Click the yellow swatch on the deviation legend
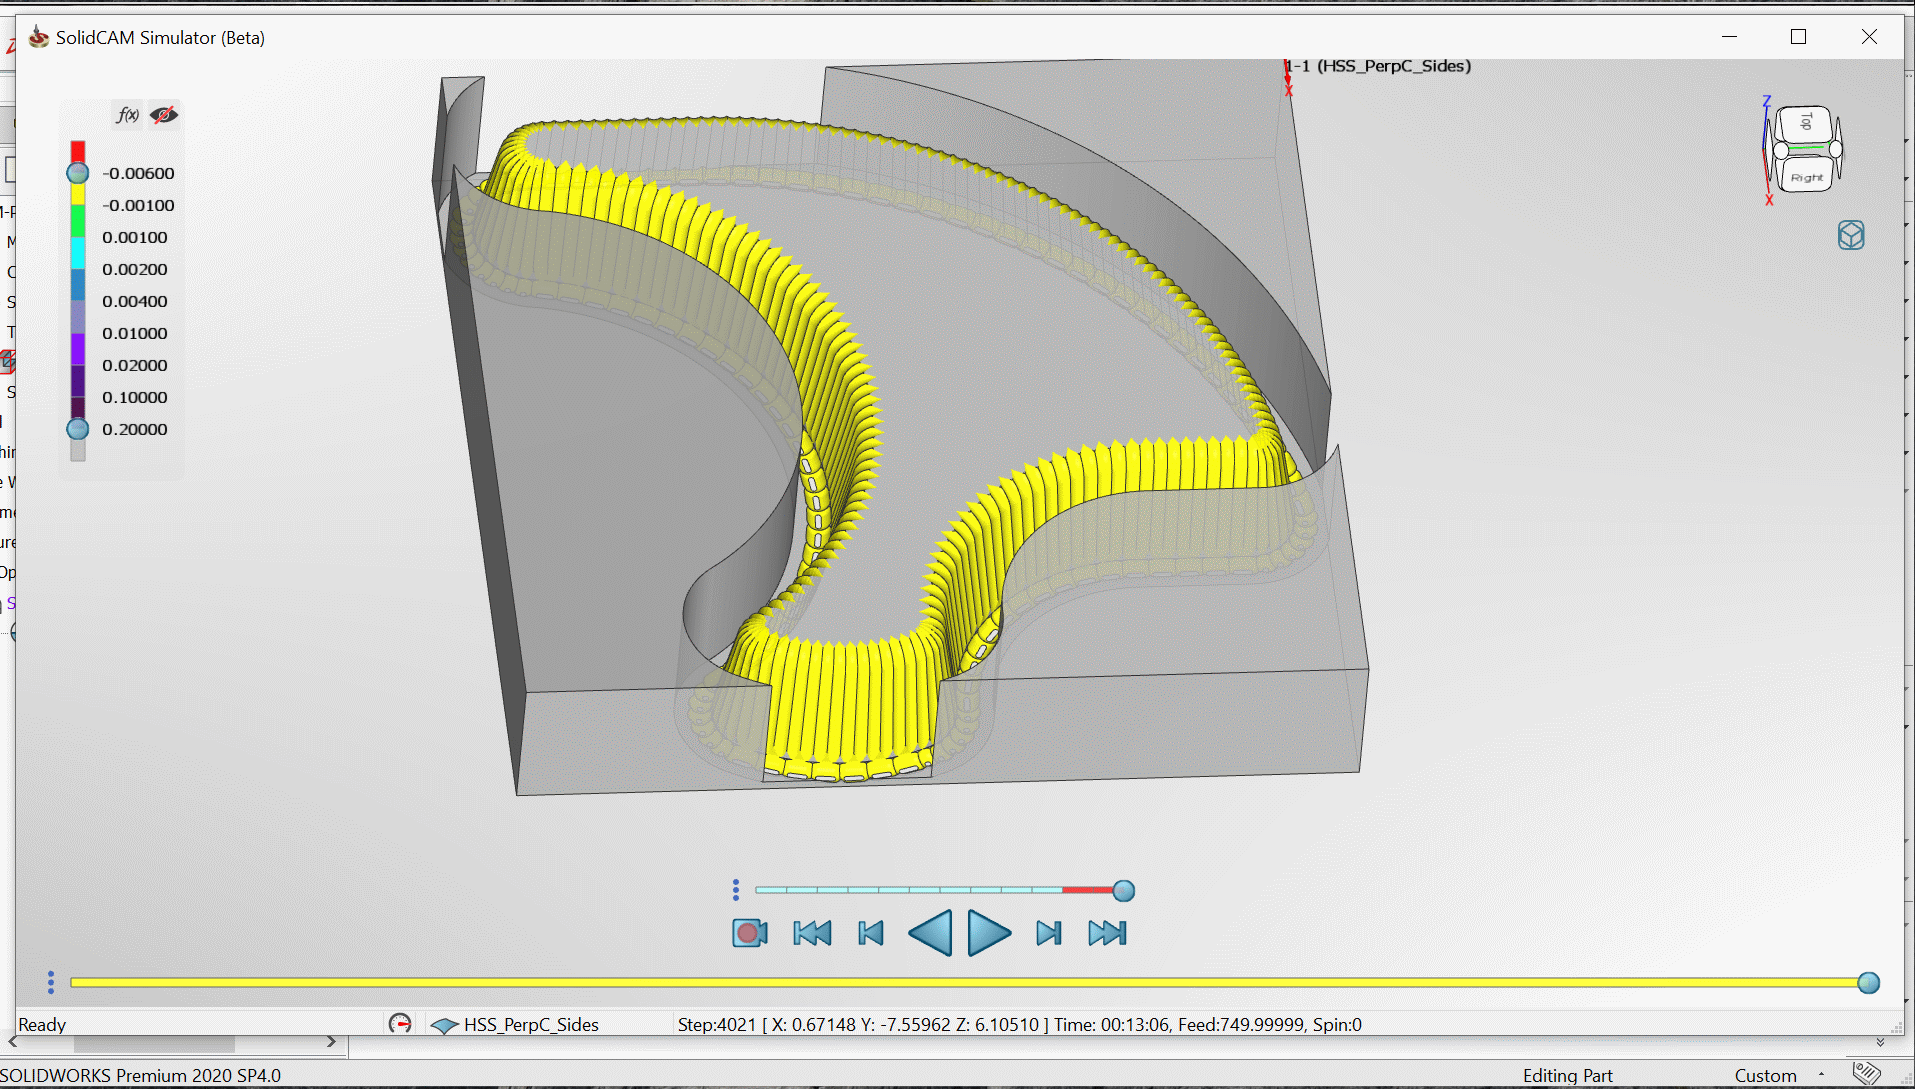The height and width of the screenshot is (1089, 1915). (78, 194)
